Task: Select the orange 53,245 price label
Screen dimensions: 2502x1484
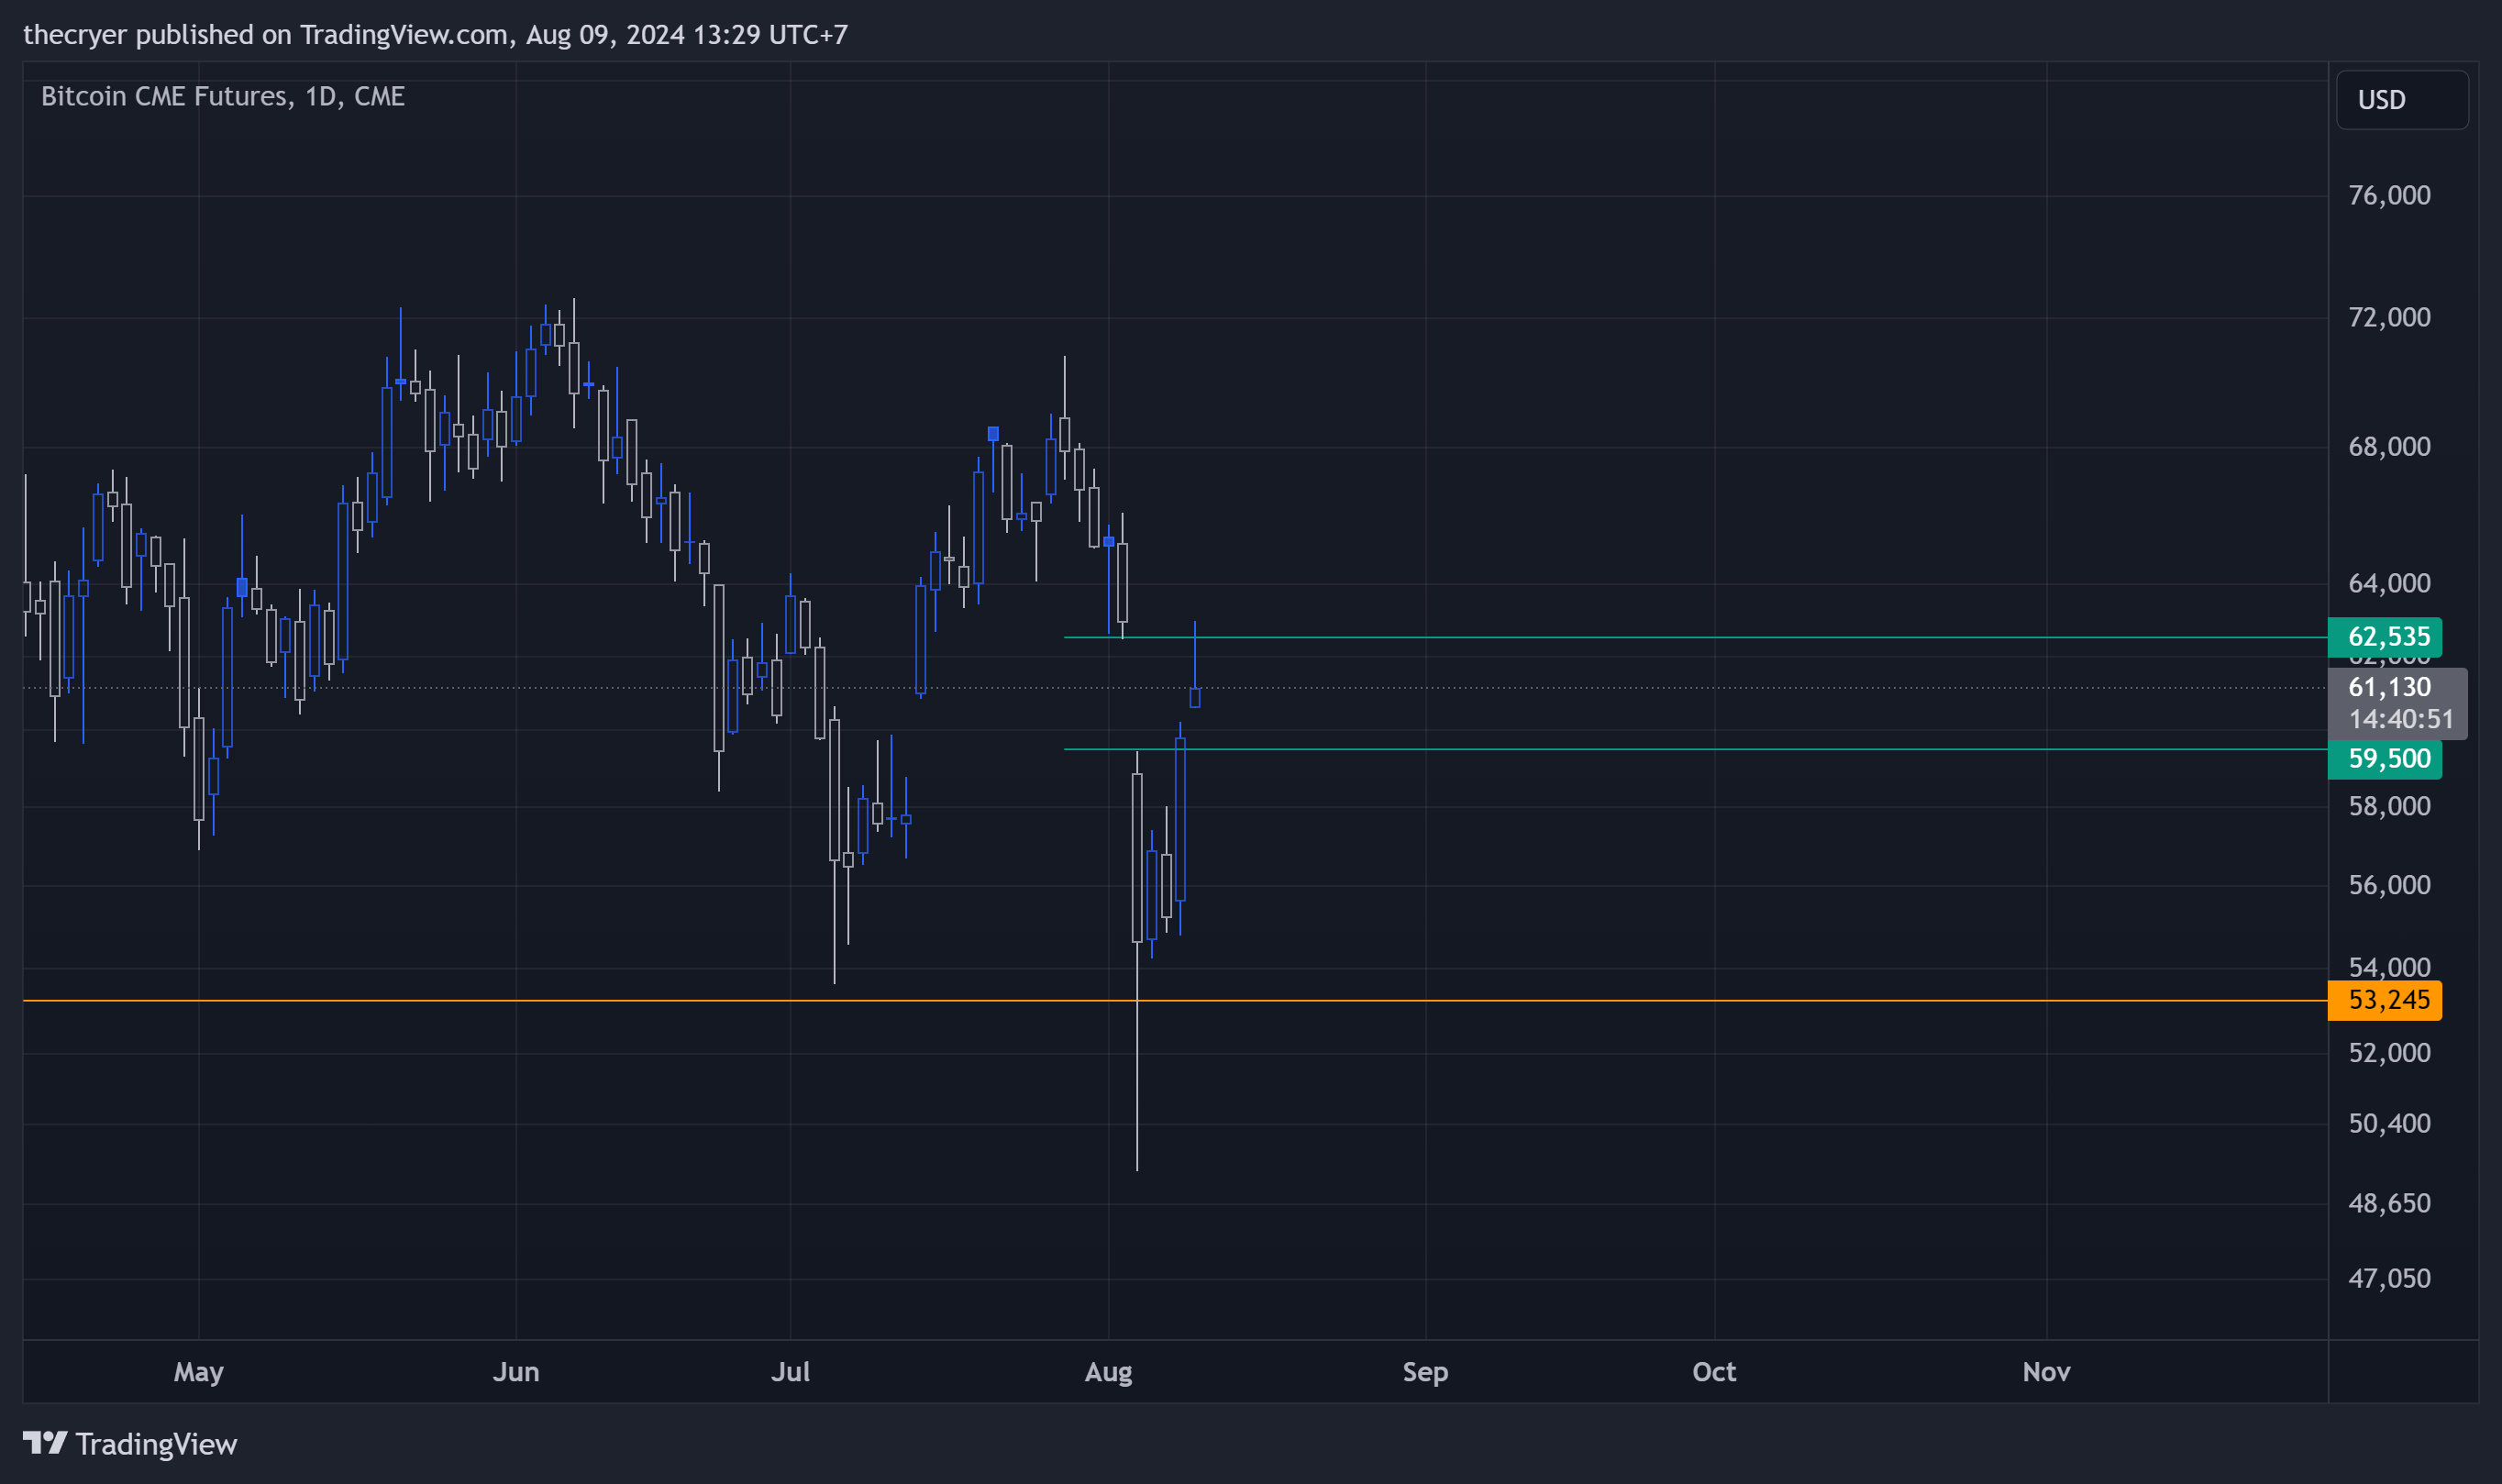Action: tap(2385, 1000)
